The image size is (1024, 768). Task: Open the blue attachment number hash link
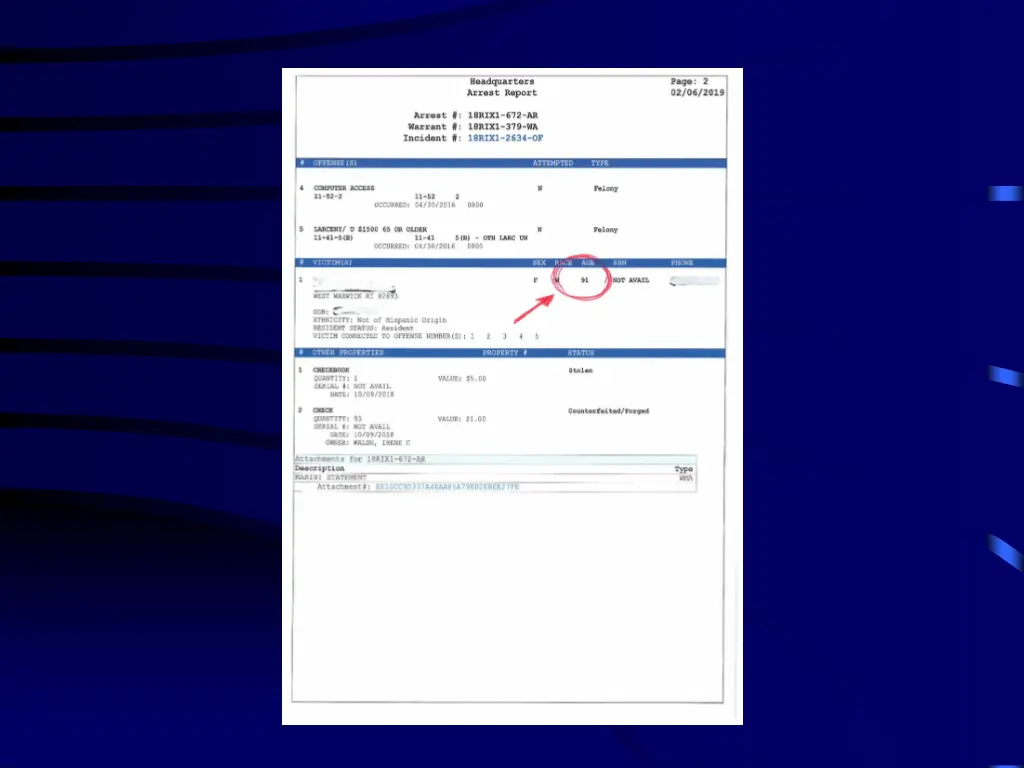coord(447,487)
